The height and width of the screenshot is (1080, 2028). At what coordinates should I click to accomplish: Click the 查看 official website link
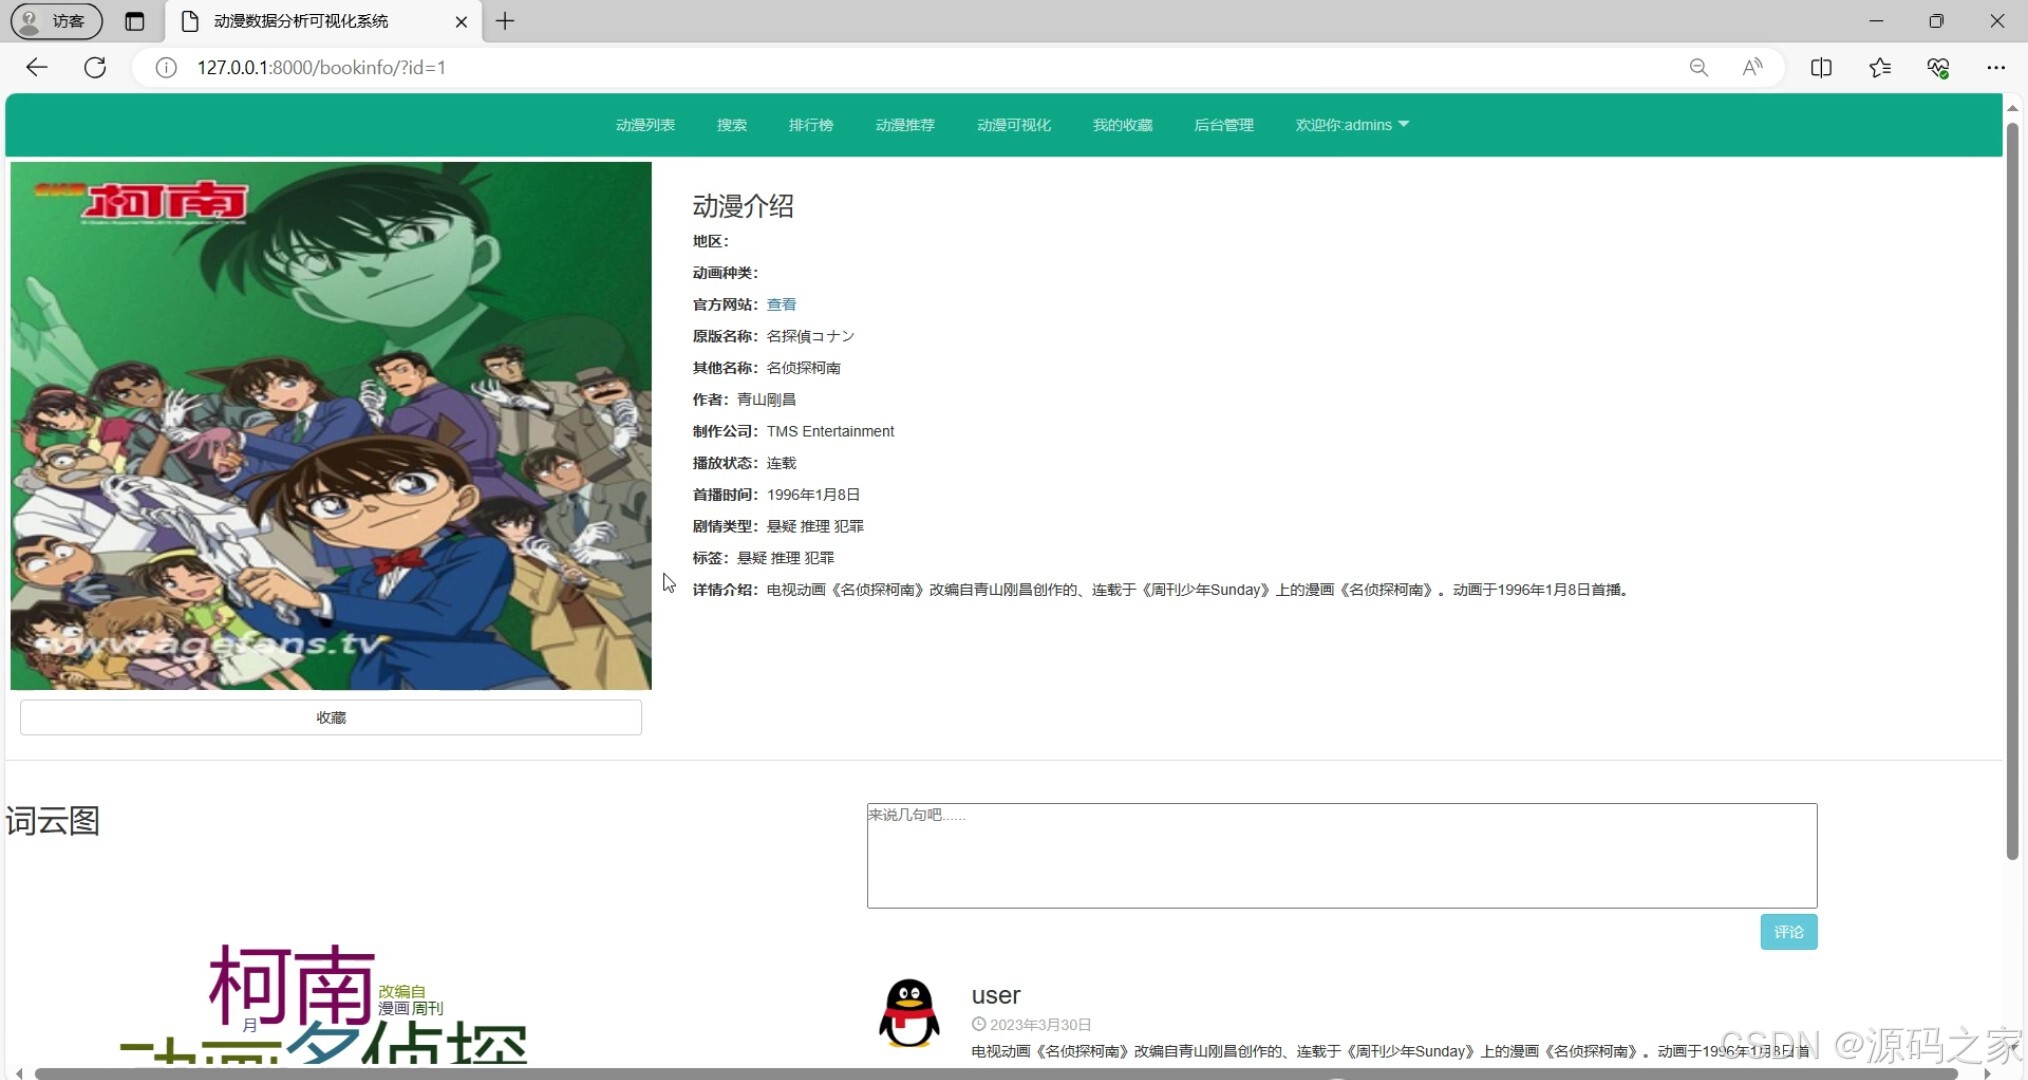click(x=781, y=304)
